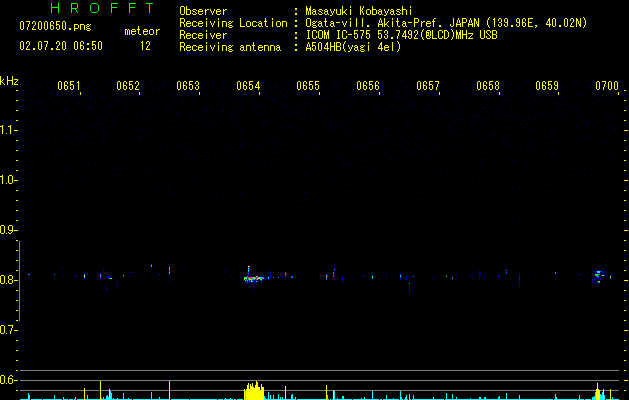This screenshot has width=629, height=400.
Task: Click the 0655 time marker
Action: click(x=308, y=86)
